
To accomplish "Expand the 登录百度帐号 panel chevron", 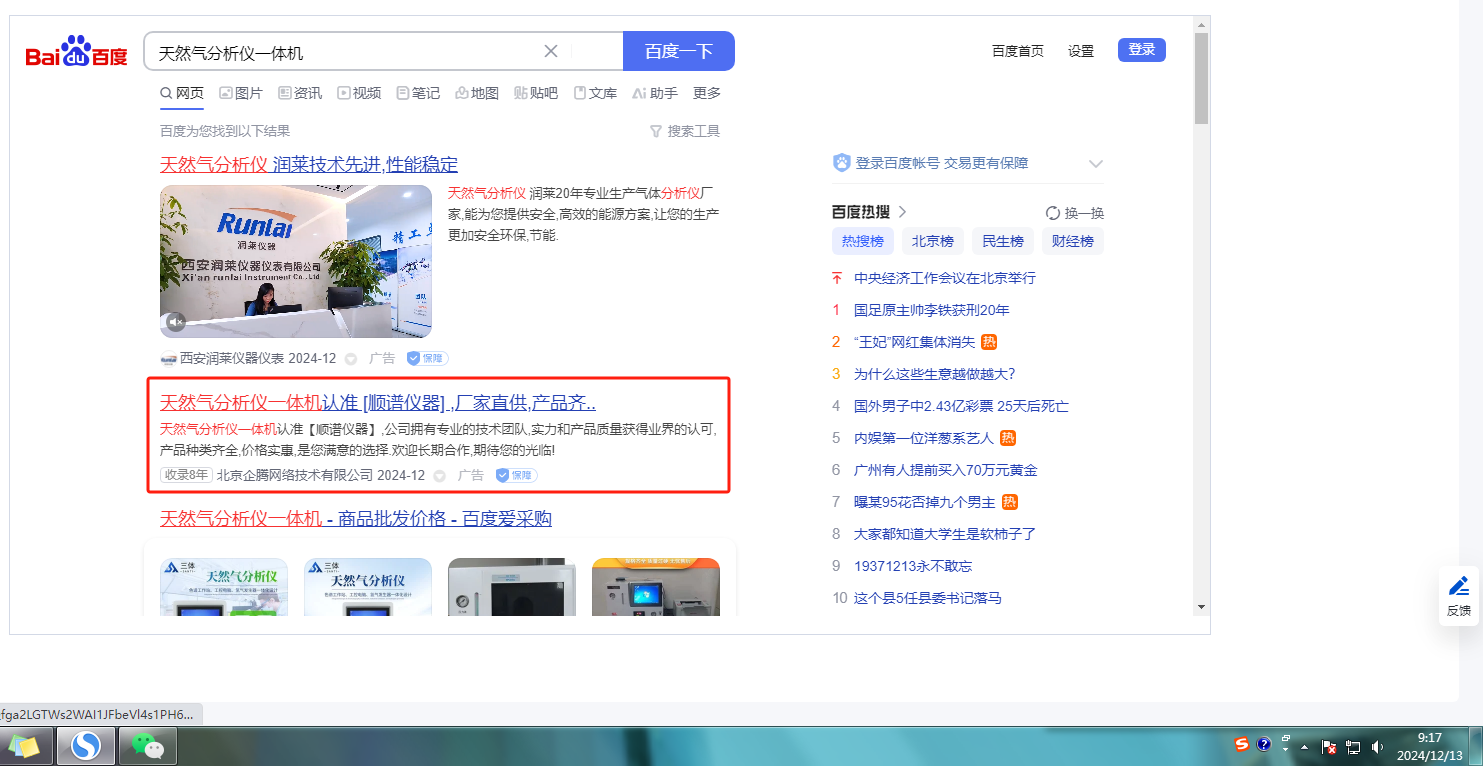I will click(1095, 164).
